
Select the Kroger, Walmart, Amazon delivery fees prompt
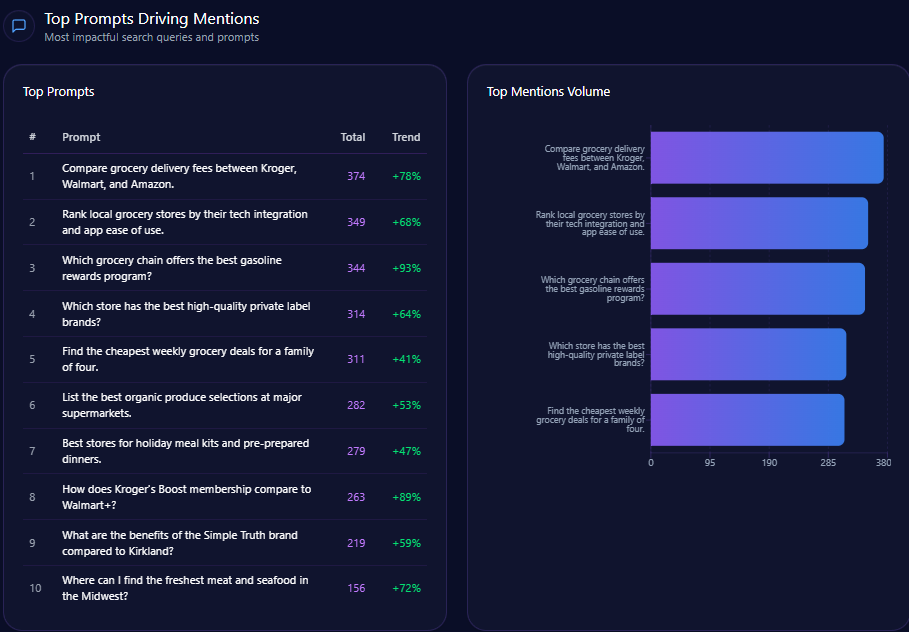180,176
